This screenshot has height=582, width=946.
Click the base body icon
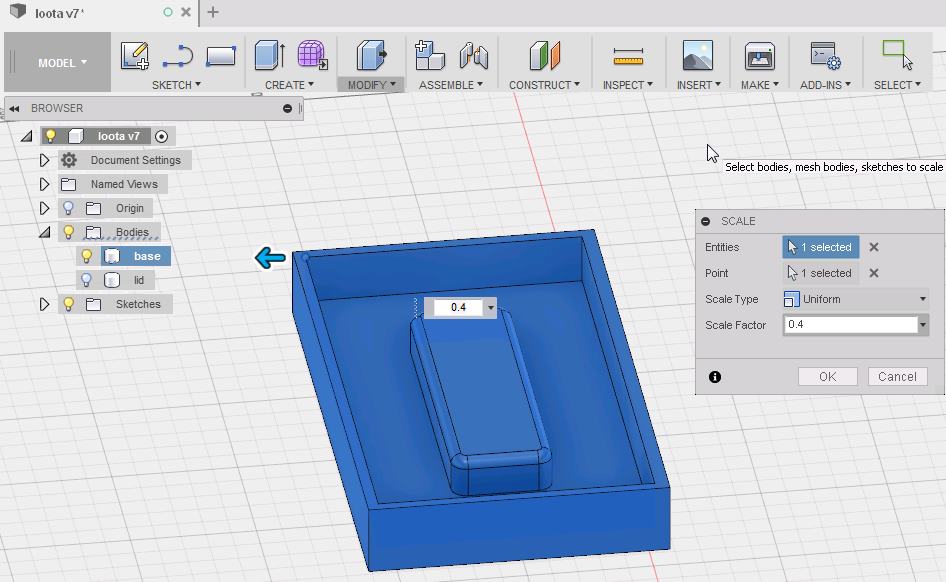click(112, 256)
